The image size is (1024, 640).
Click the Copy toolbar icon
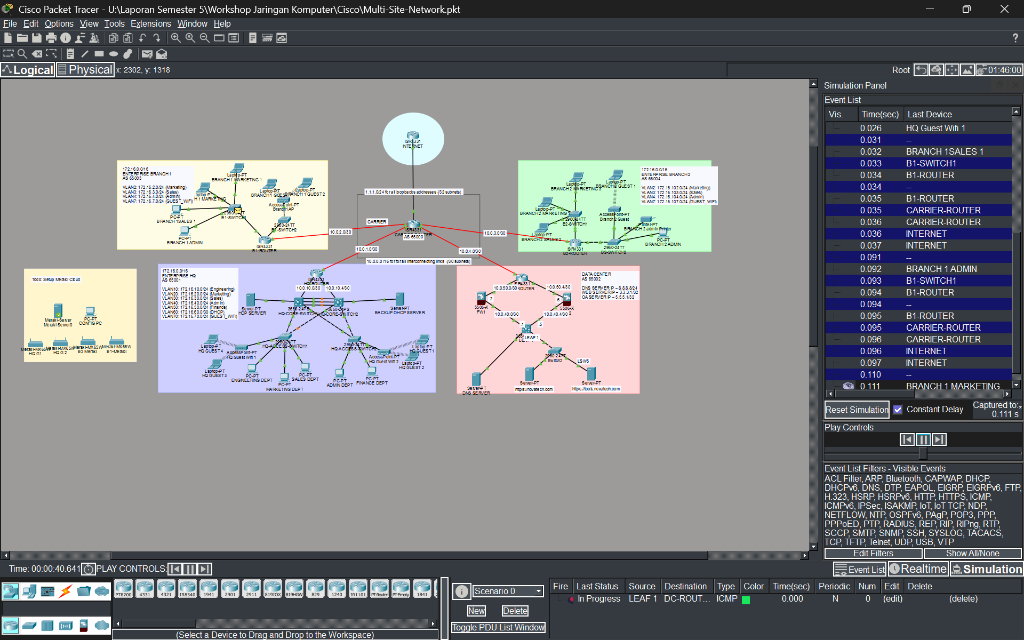pyautogui.click(x=113, y=38)
